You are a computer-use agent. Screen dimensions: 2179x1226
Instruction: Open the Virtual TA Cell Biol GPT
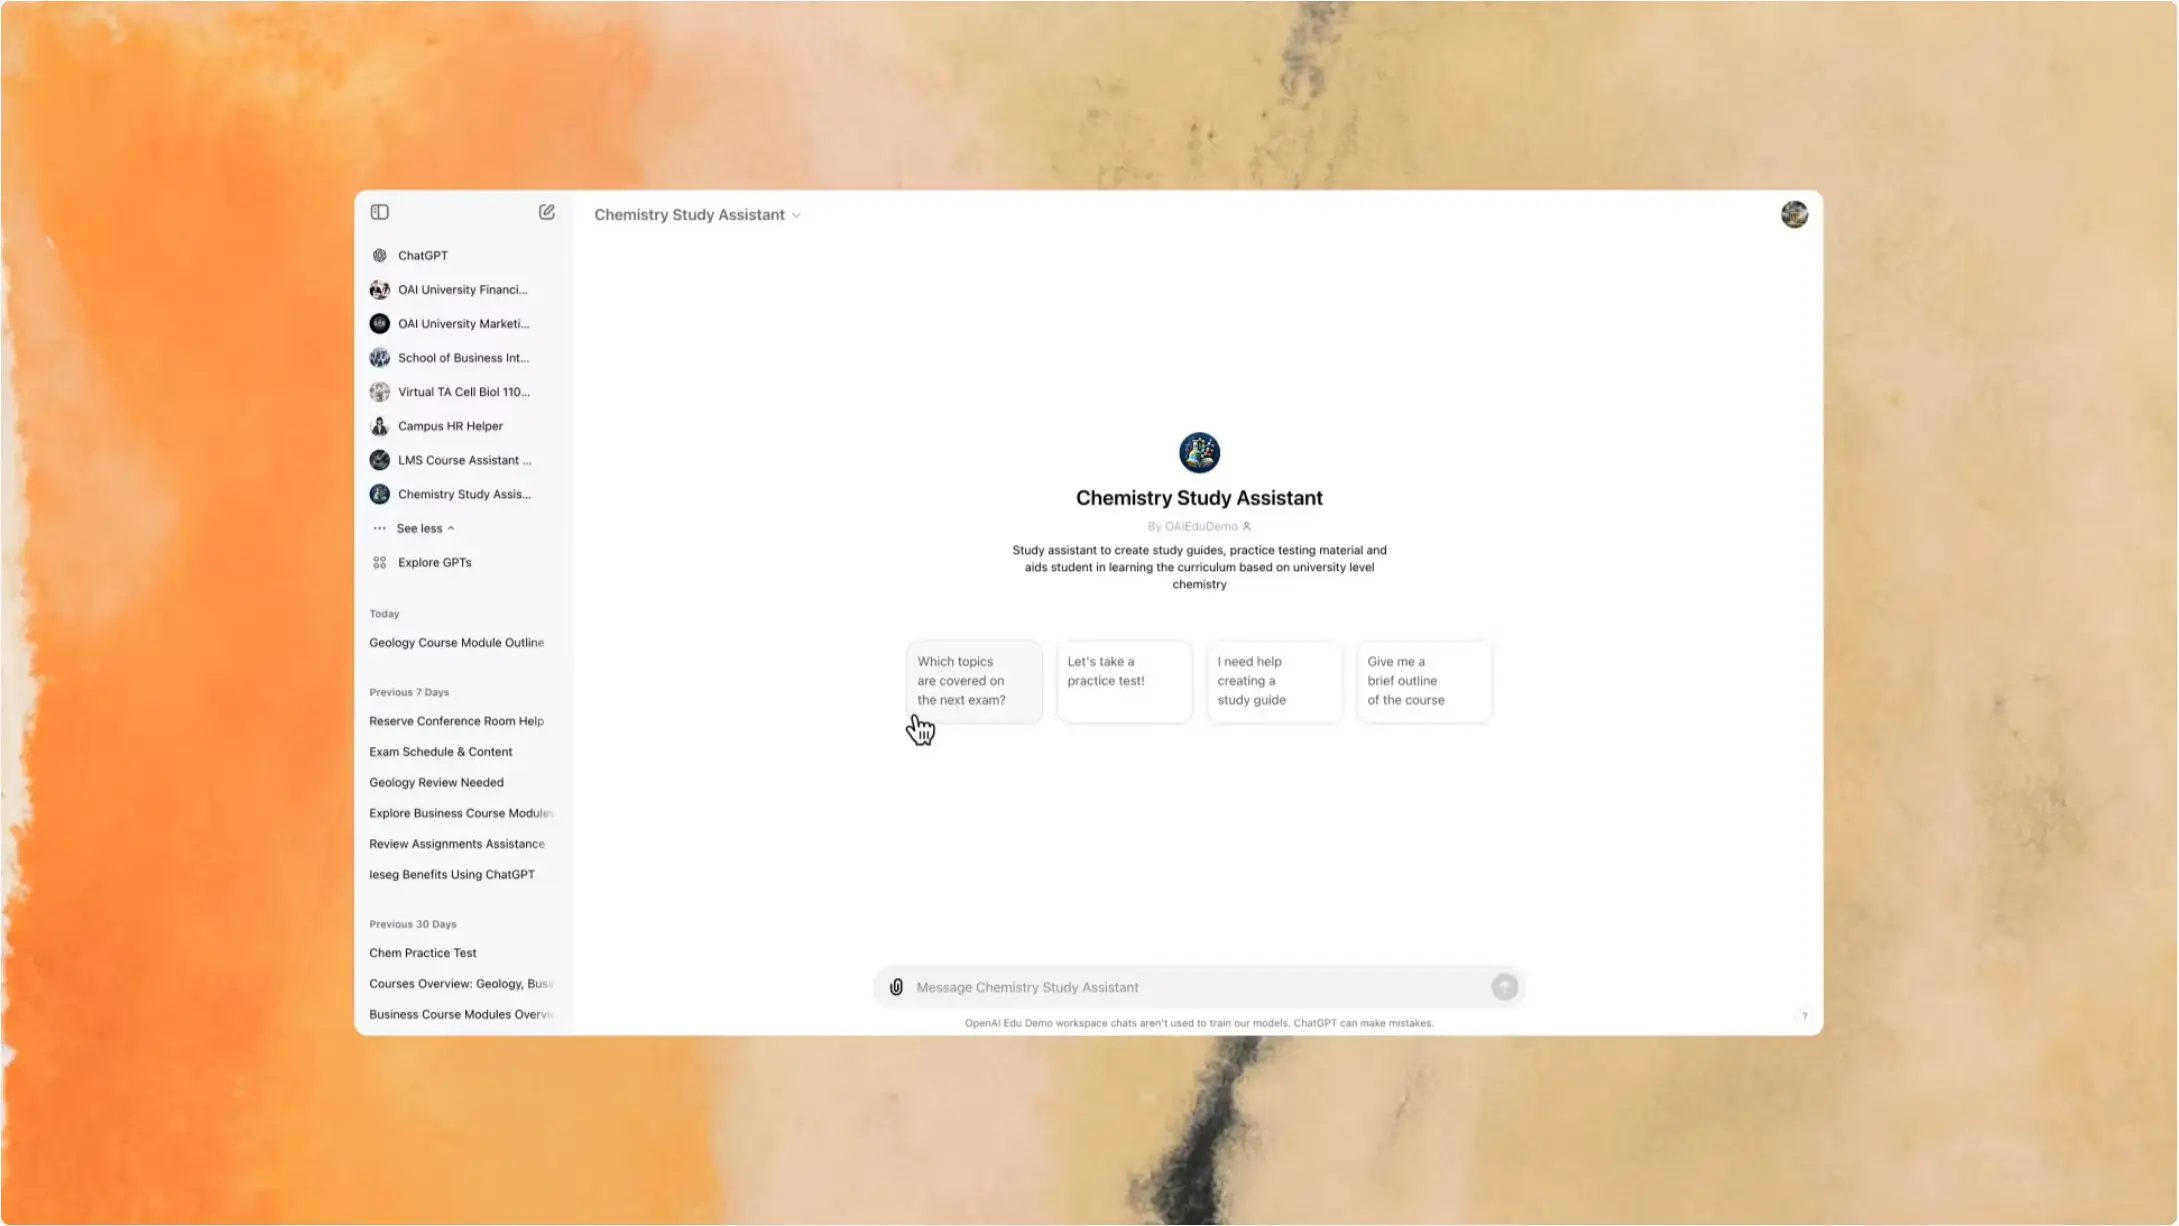click(463, 392)
